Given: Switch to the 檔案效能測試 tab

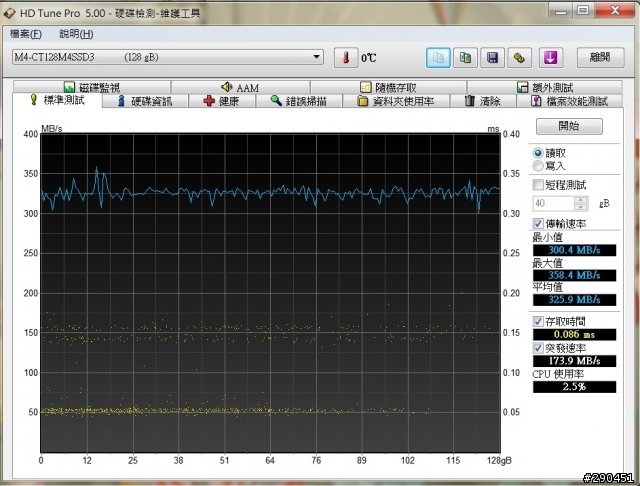Looking at the screenshot, I should [x=570, y=101].
